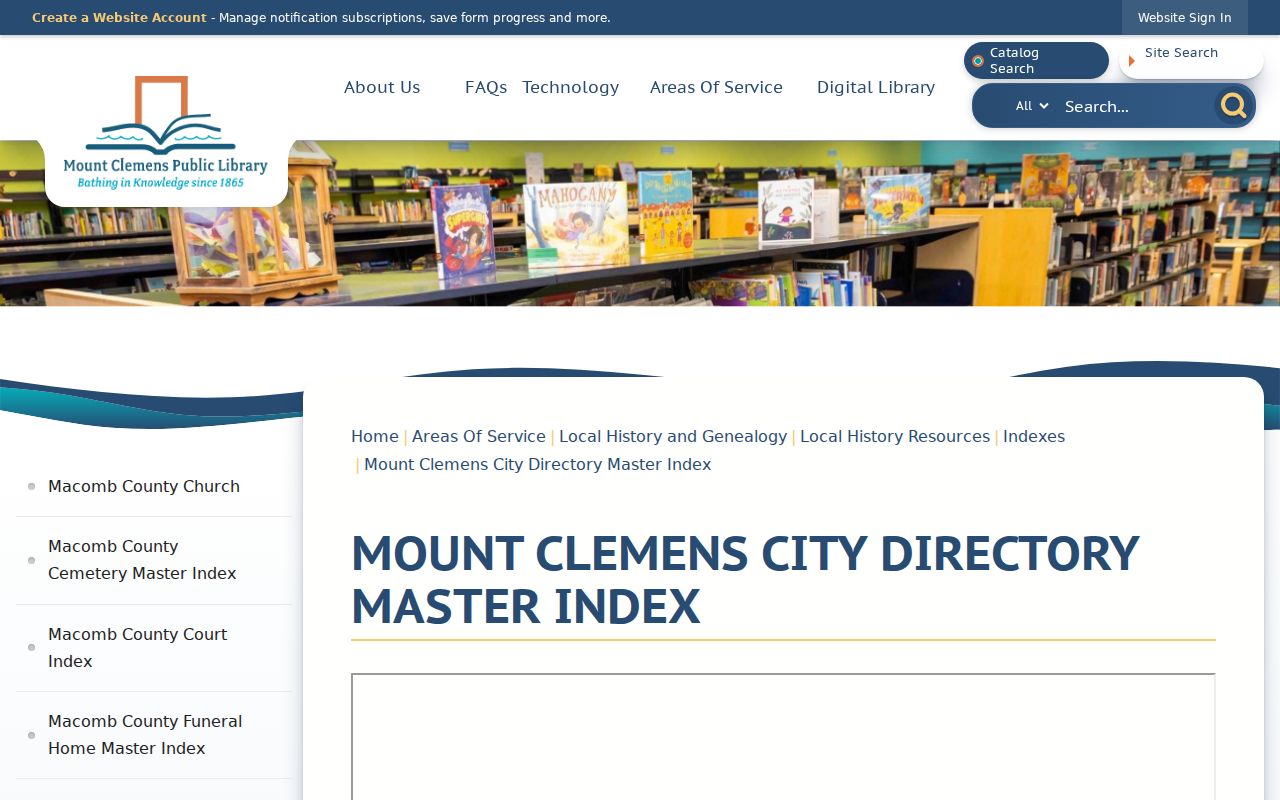Click the magnifying glass search icon
This screenshot has width=1280, height=800.
click(1234, 105)
